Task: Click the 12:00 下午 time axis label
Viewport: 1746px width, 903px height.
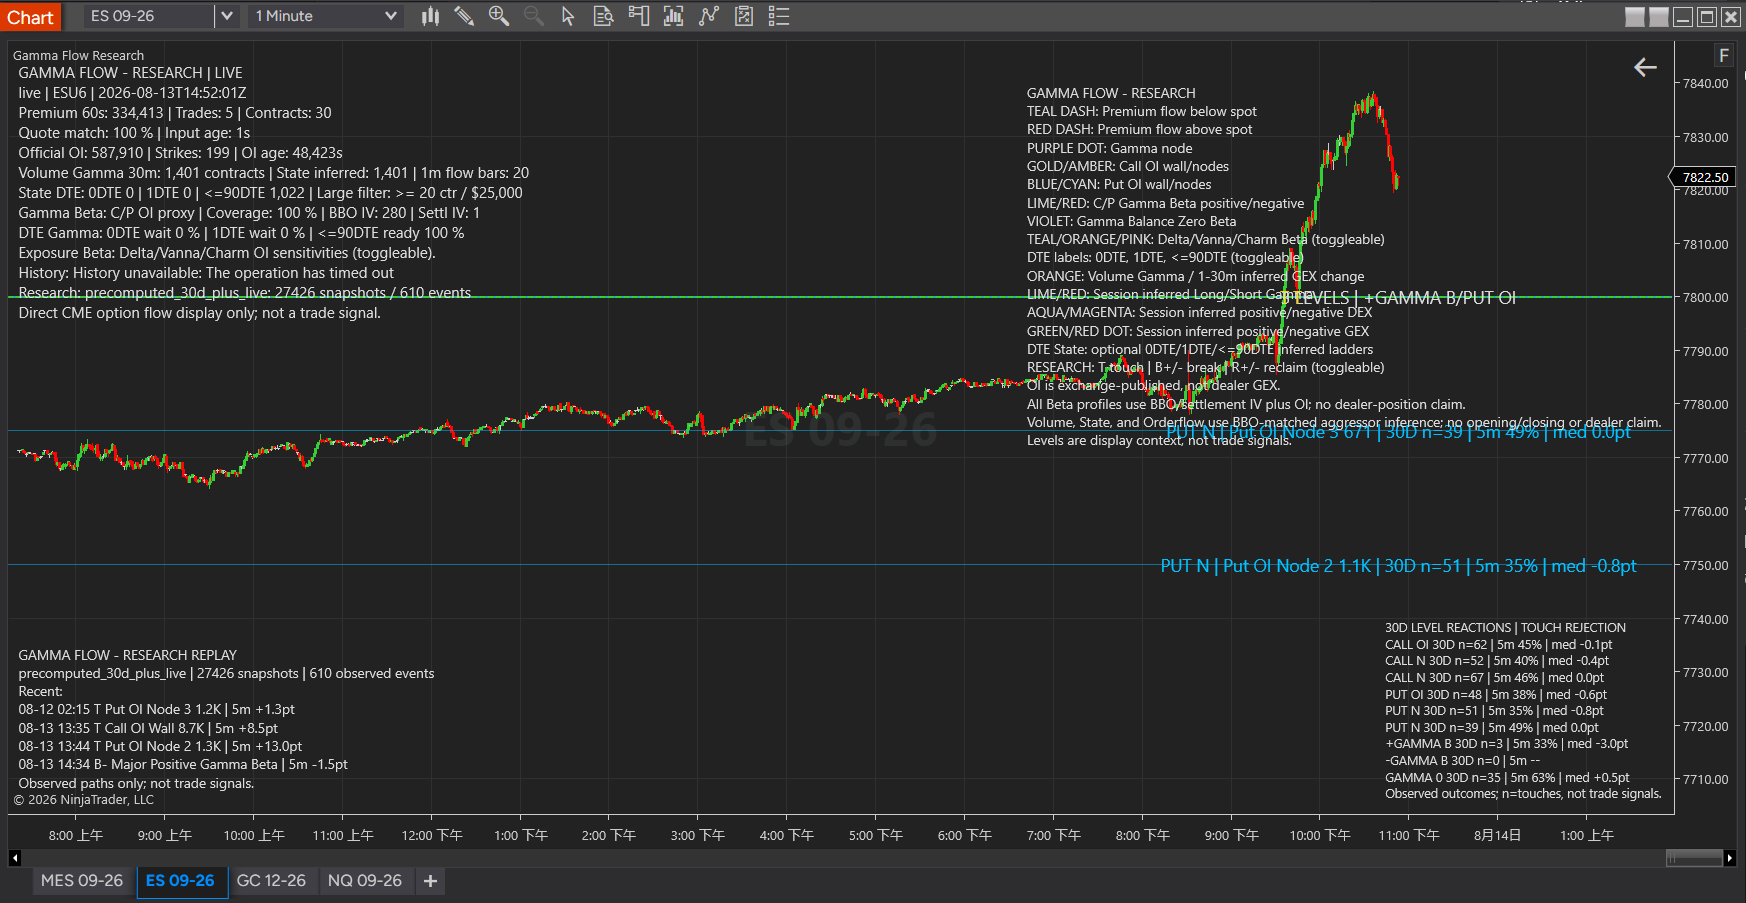Action: (432, 835)
